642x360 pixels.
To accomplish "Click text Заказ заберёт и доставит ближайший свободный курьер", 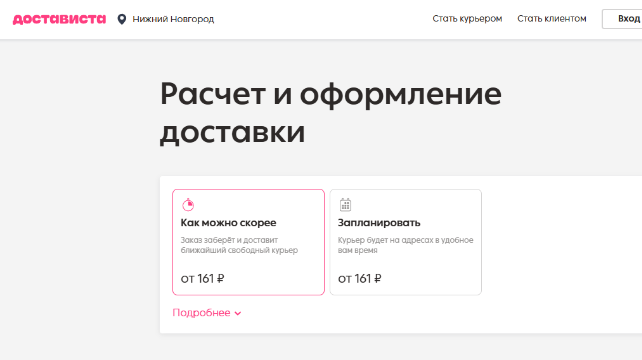I will point(239,245).
